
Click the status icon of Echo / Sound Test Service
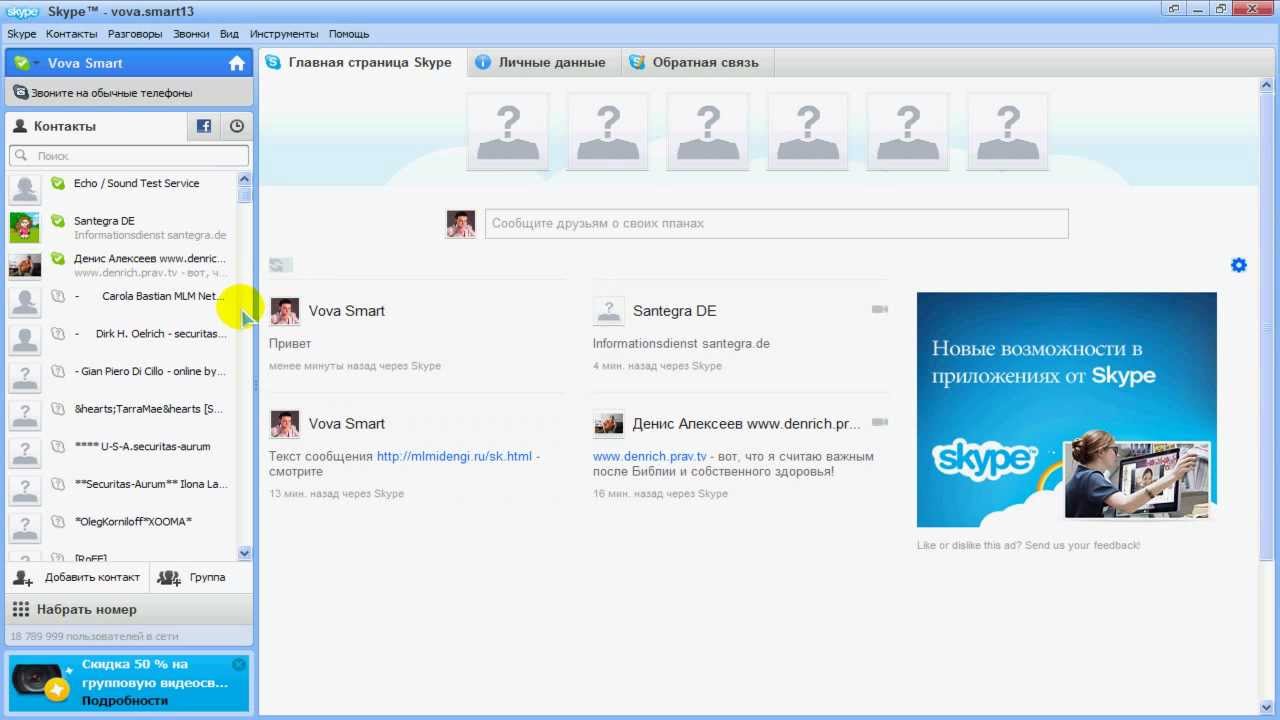(58, 183)
